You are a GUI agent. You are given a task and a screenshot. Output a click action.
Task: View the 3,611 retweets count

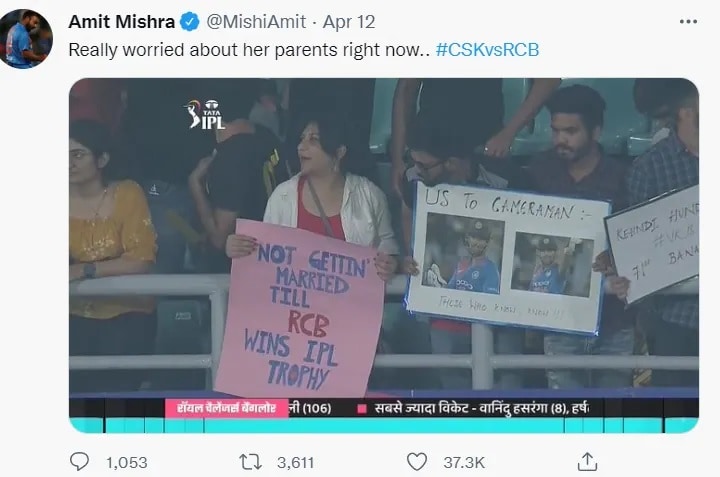(296, 462)
